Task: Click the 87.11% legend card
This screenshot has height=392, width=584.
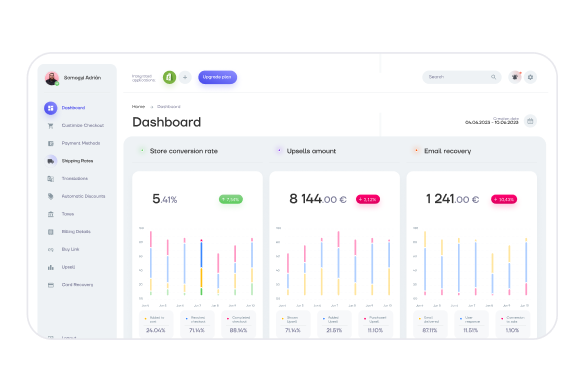Action: pyautogui.click(x=430, y=324)
